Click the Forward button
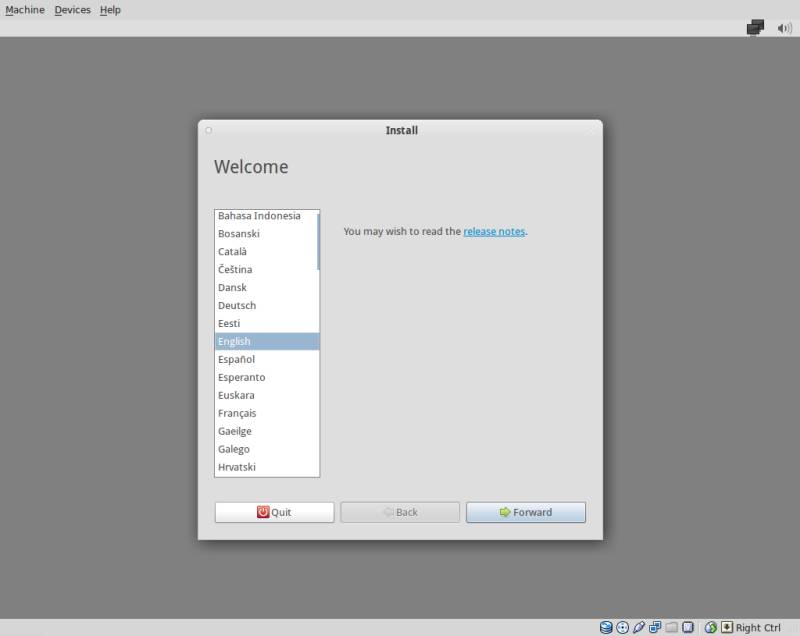 click(526, 512)
